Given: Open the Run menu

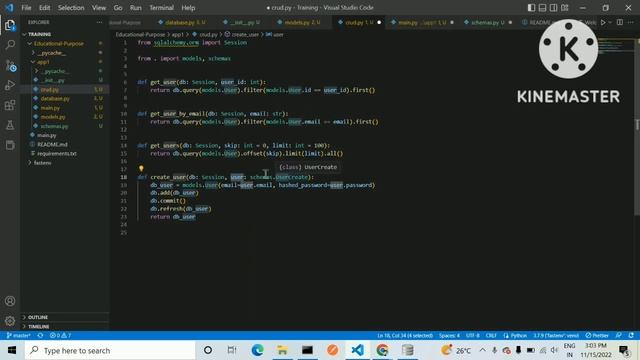Looking at the screenshot, I should click(x=136, y=8).
